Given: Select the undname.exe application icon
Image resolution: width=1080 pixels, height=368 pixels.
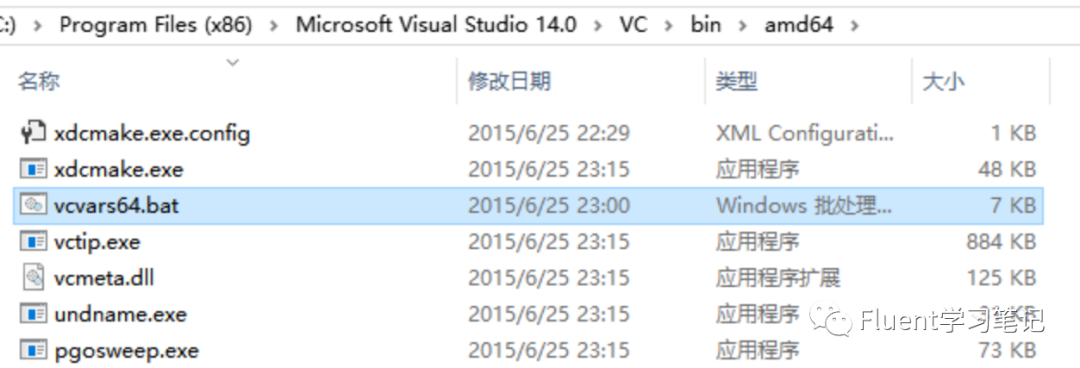Looking at the screenshot, I should 33,314.
